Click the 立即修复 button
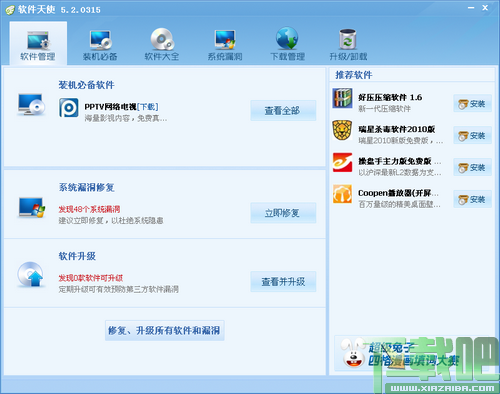 click(x=283, y=213)
